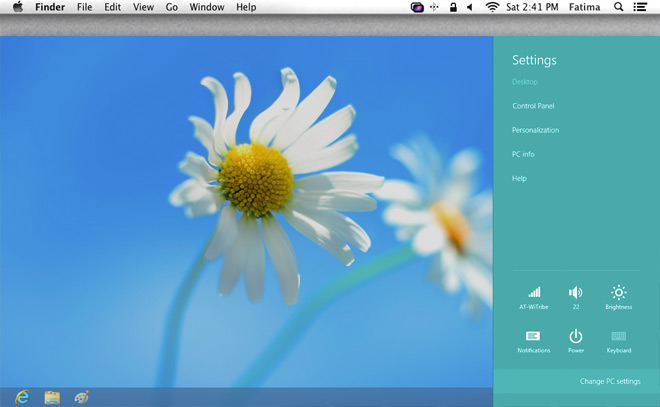
Task: Open the Apple menu
Action: coord(17,7)
